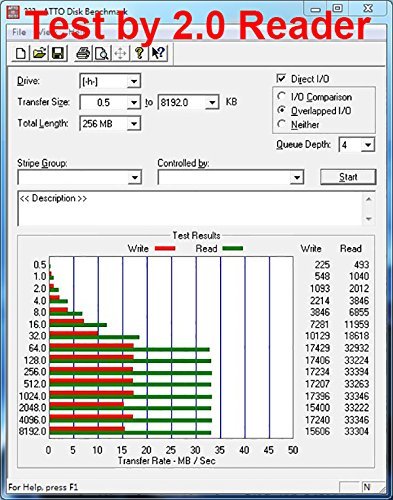Click the Start benchmark button

[x=348, y=177]
